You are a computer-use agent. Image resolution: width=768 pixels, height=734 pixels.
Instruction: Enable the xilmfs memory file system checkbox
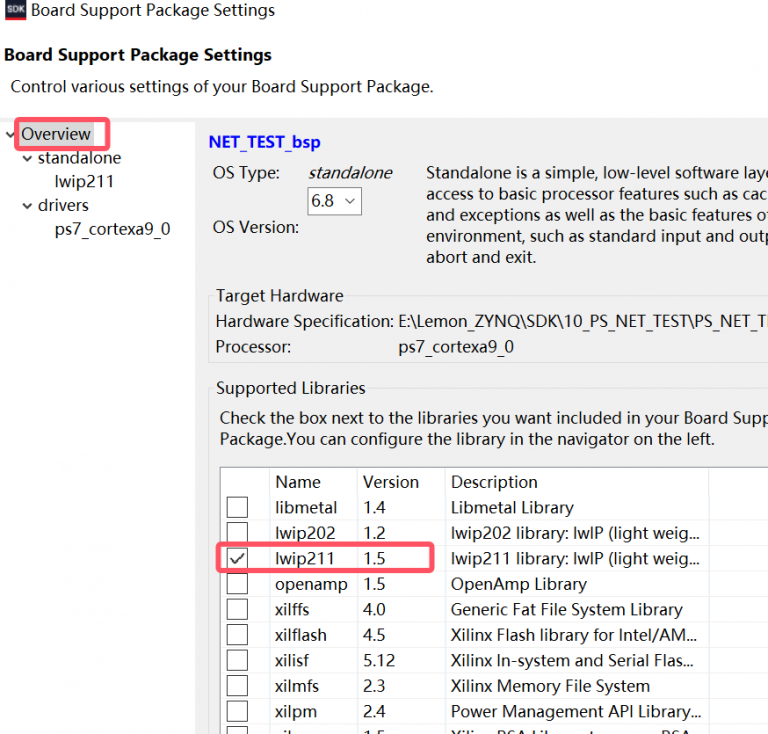pyautogui.click(x=237, y=686)
